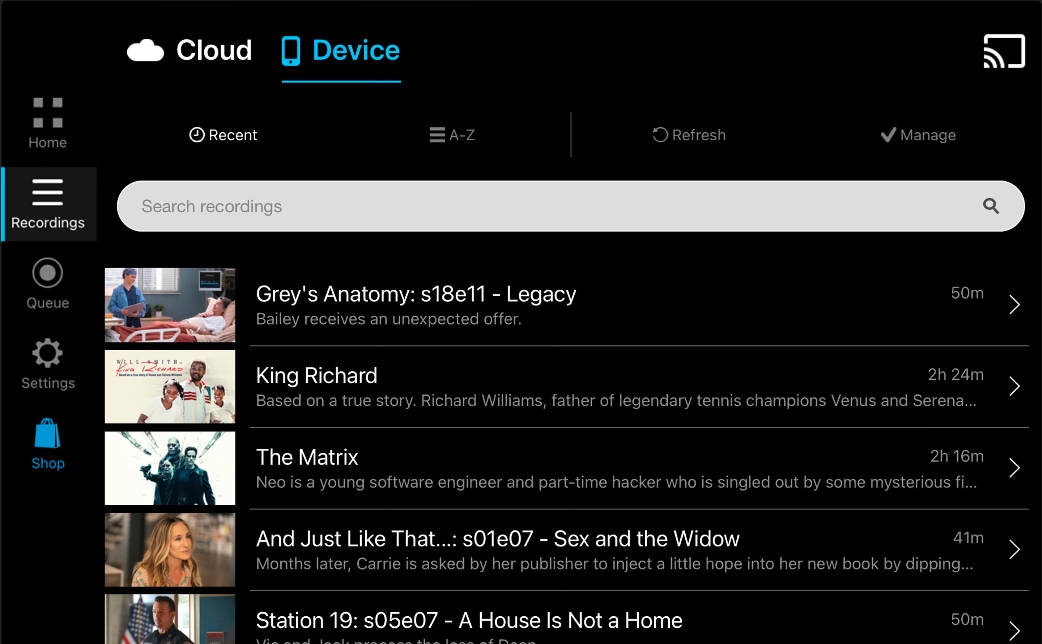Switch list ordering to A-Z

[452, 134]
